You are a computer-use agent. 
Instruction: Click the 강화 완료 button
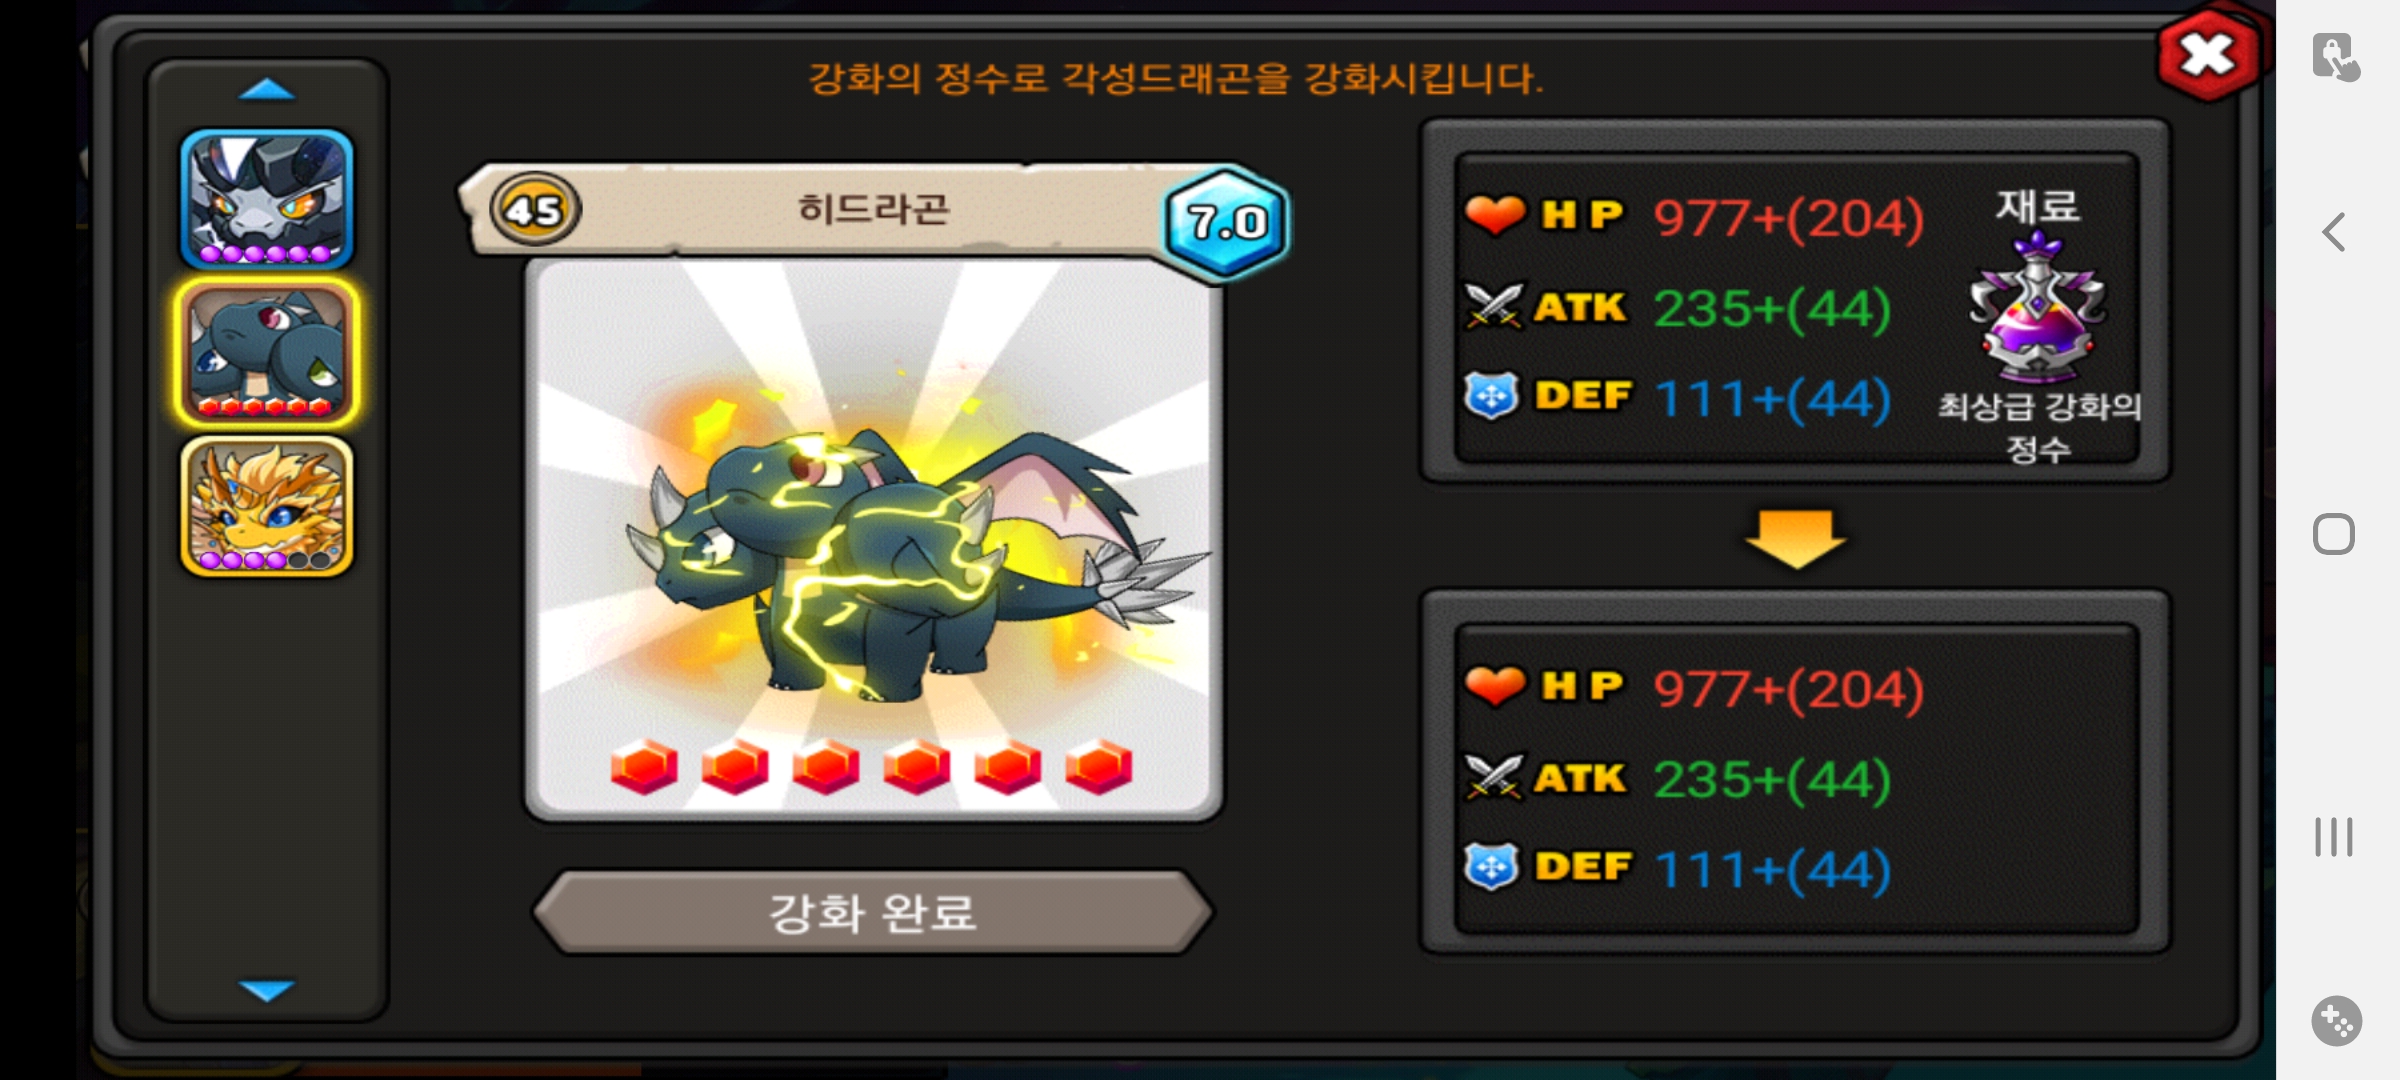(873, 912)
